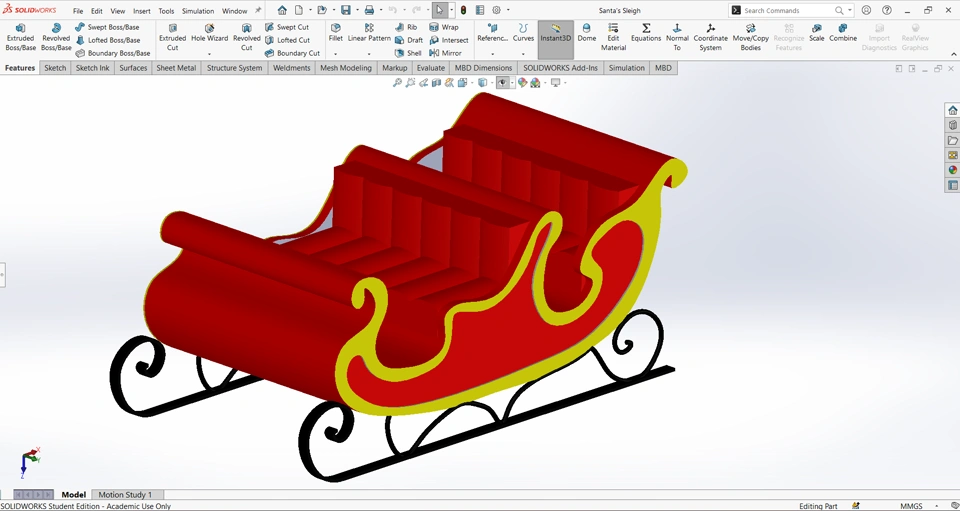This screenshot has height=511, width=960.
Task: Click the Apply Scene icon
Action: pyautogui.click(x=535, y=83)
